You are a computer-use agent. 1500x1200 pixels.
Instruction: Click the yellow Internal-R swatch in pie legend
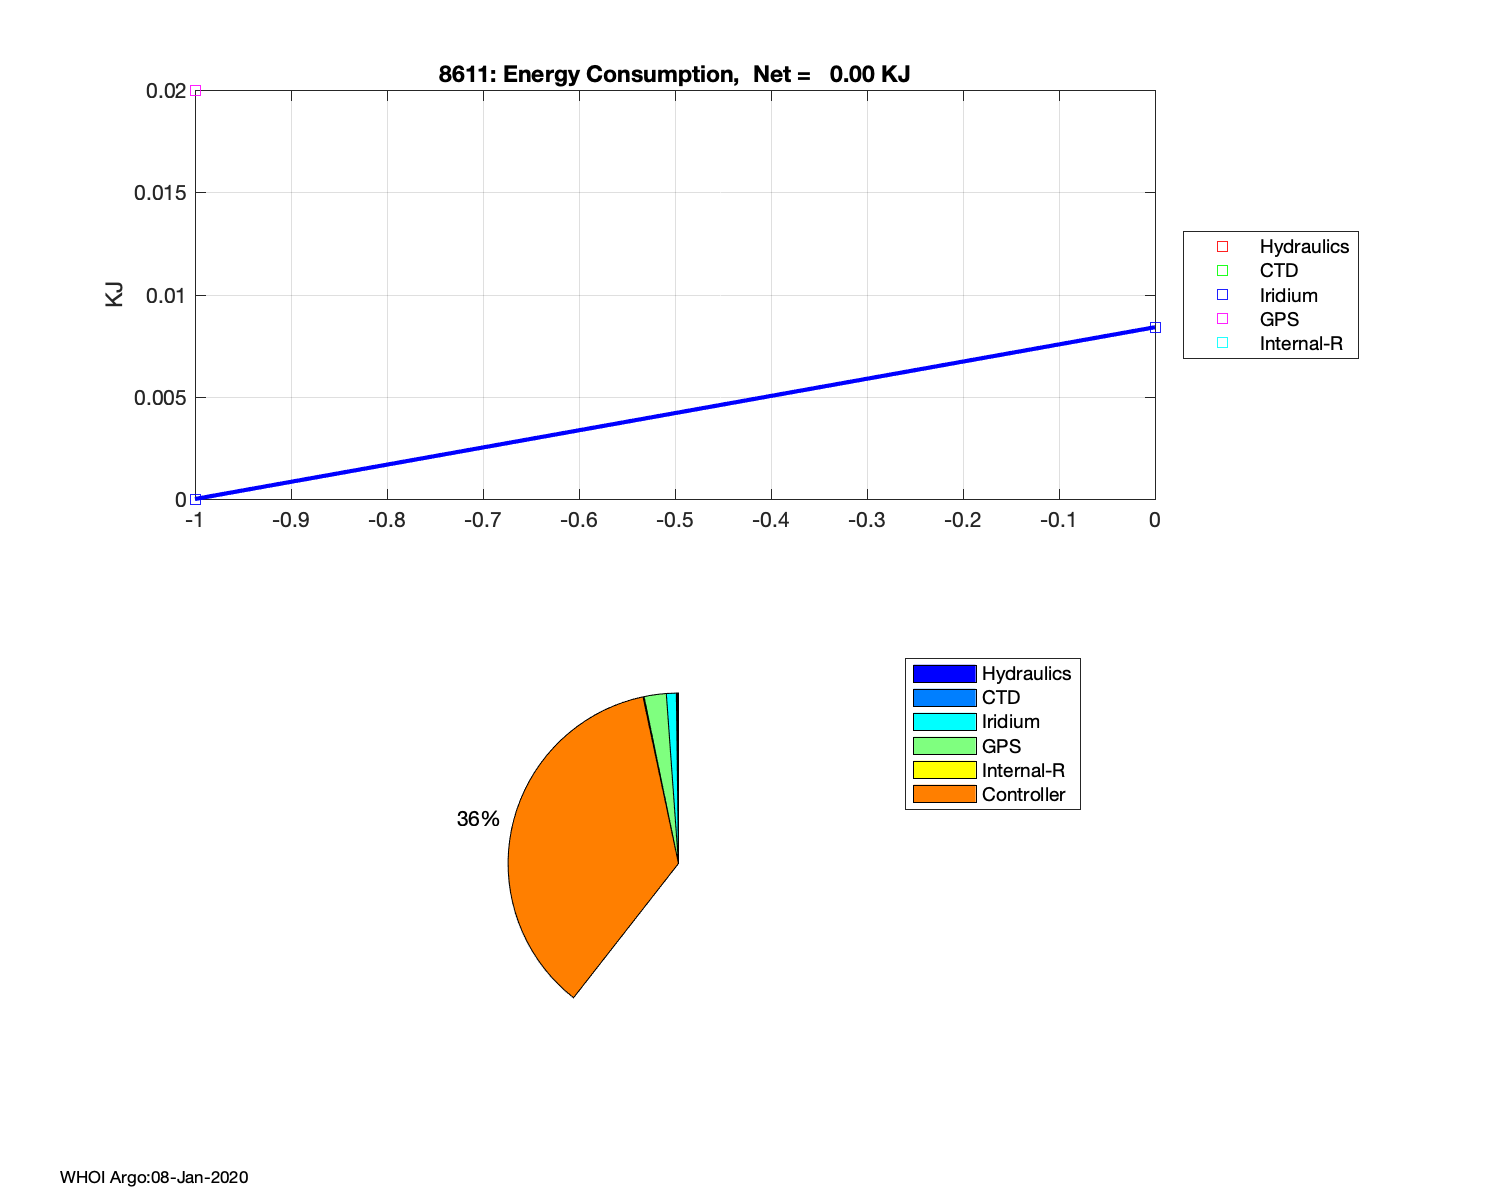tap(944, 770)
